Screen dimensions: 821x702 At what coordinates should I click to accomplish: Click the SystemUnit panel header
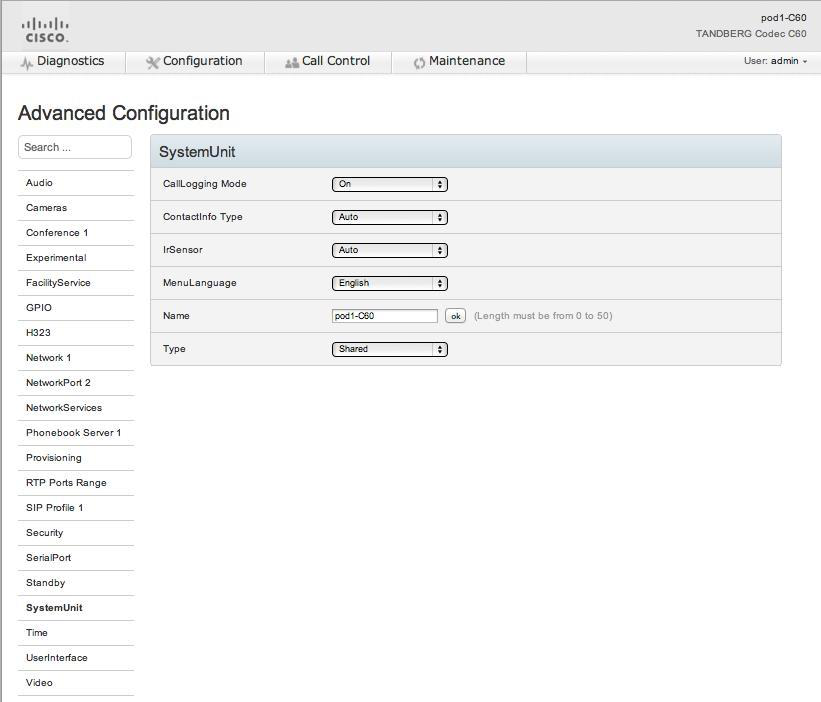465,152
